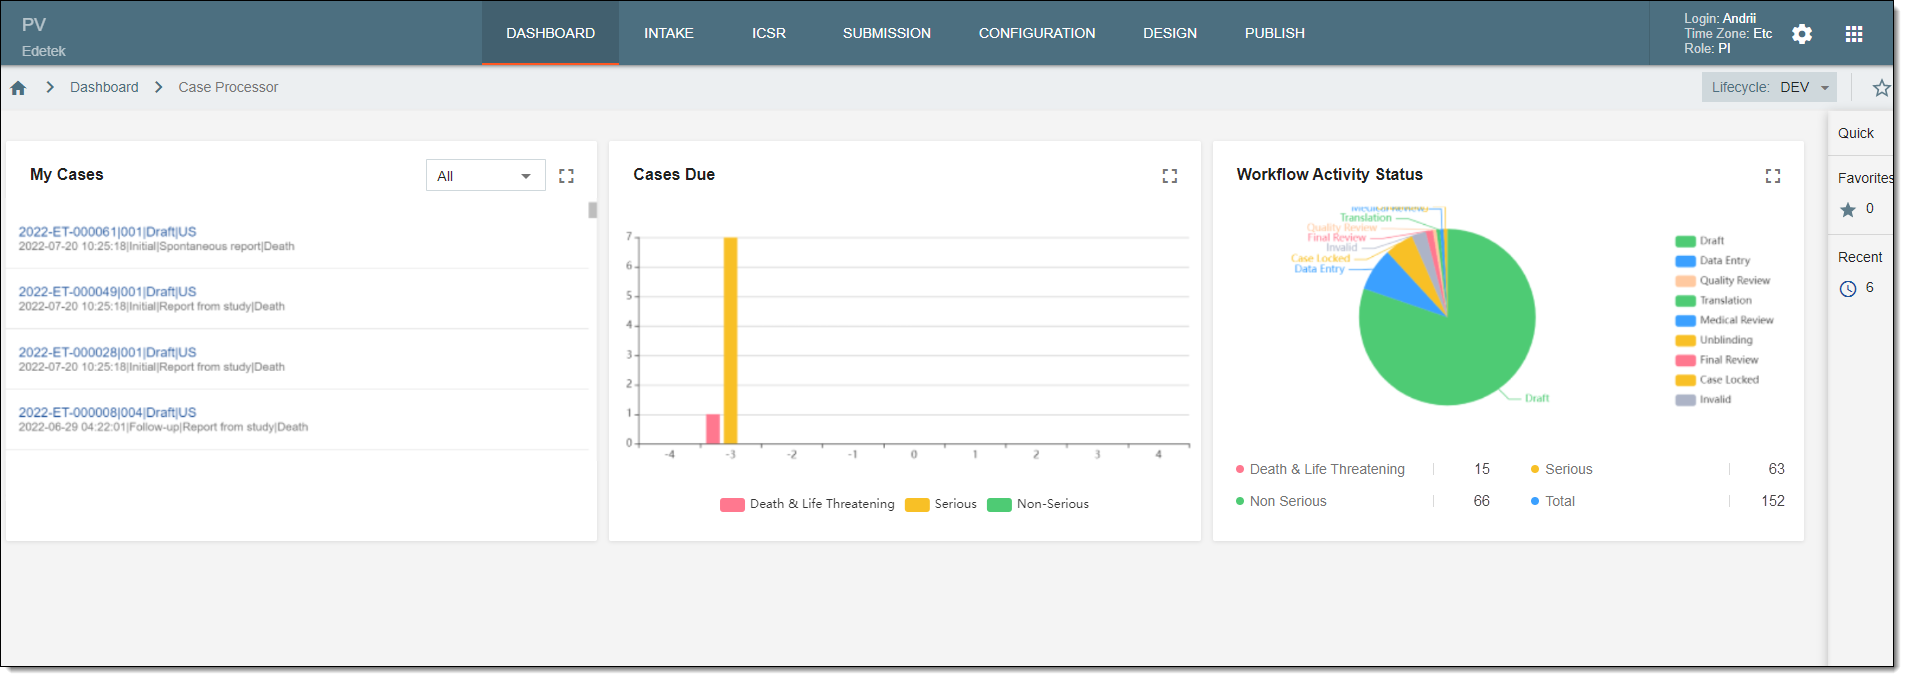
Task: Click the Serious count 63
Action: (1776, 469)
